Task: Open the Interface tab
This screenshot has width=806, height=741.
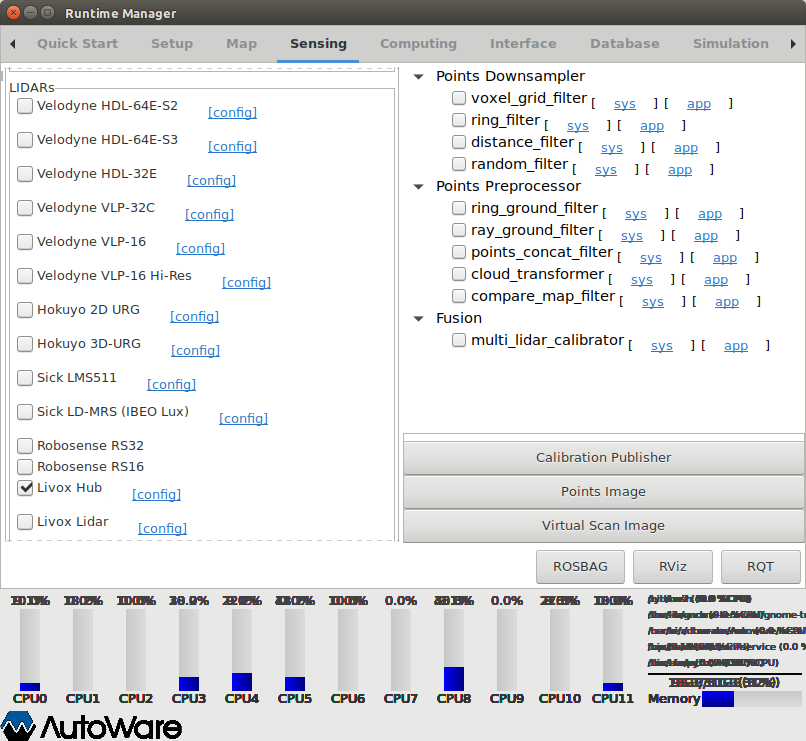Action: click(x=523, y=44)
